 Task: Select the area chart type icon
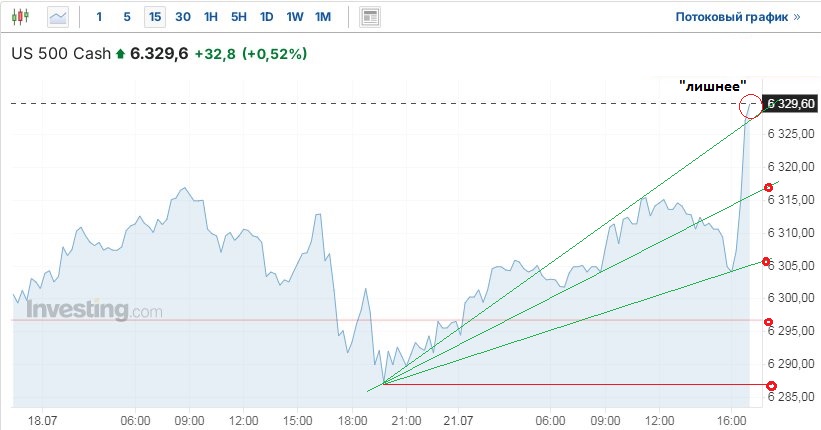tap(58, 17)
